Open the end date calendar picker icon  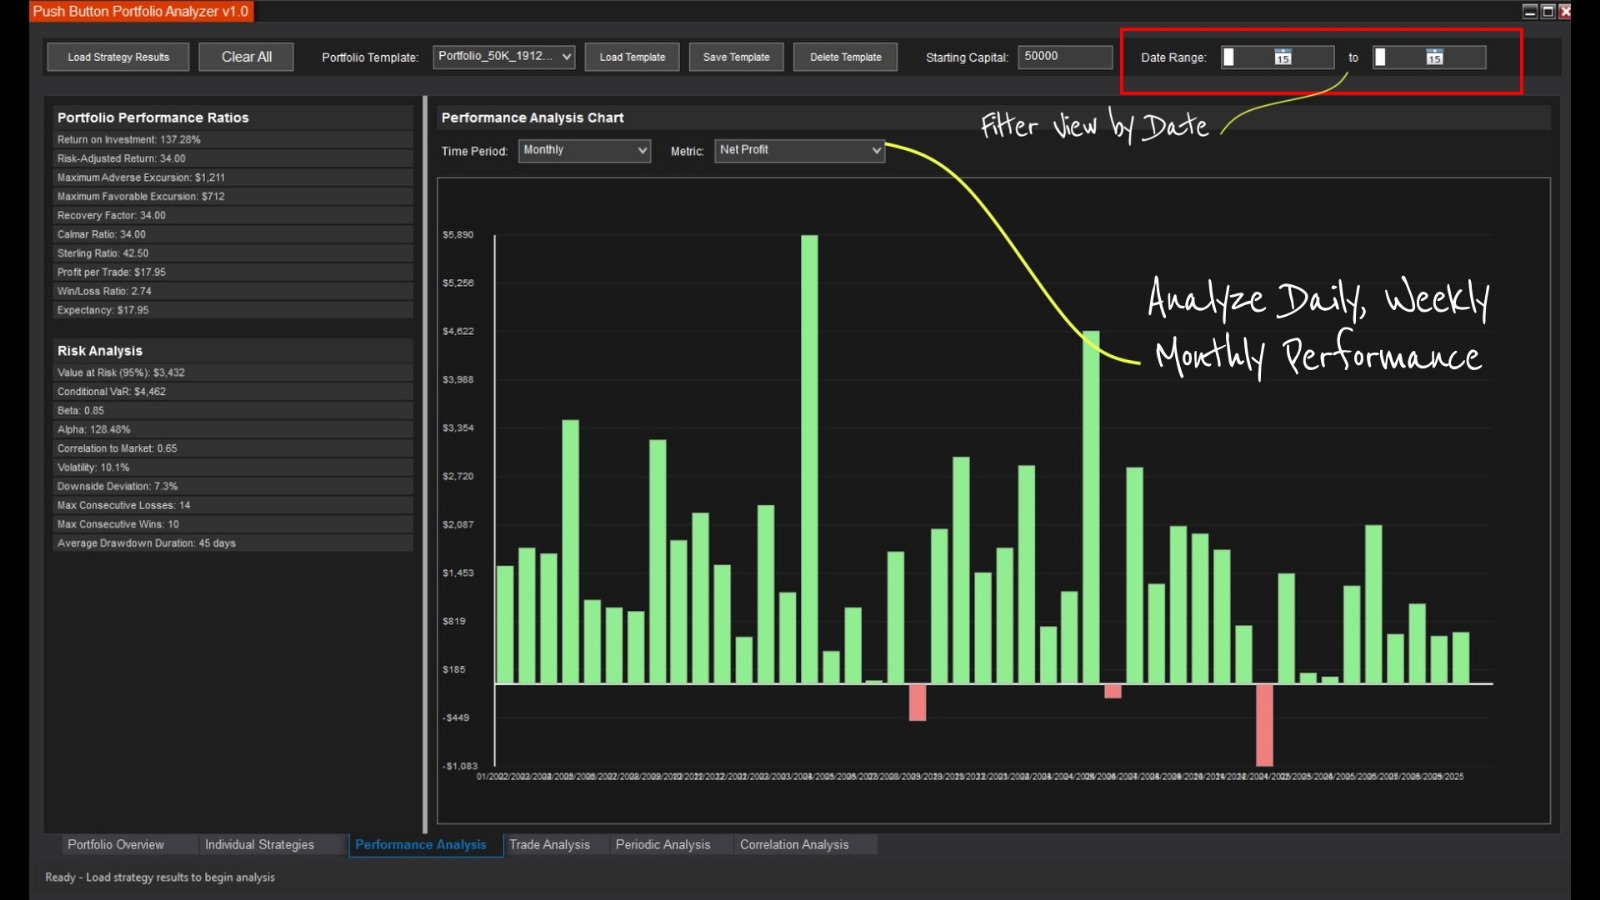point(1434,57)
